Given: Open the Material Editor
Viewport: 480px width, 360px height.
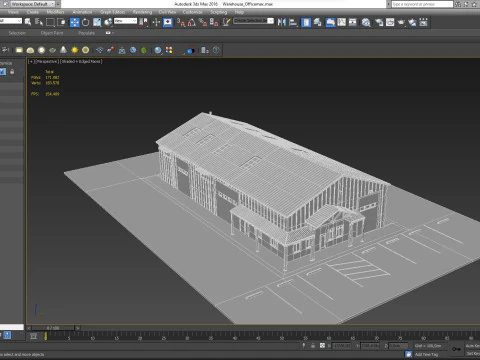Looking at the screenshot, I should click(x=366, y=22).
